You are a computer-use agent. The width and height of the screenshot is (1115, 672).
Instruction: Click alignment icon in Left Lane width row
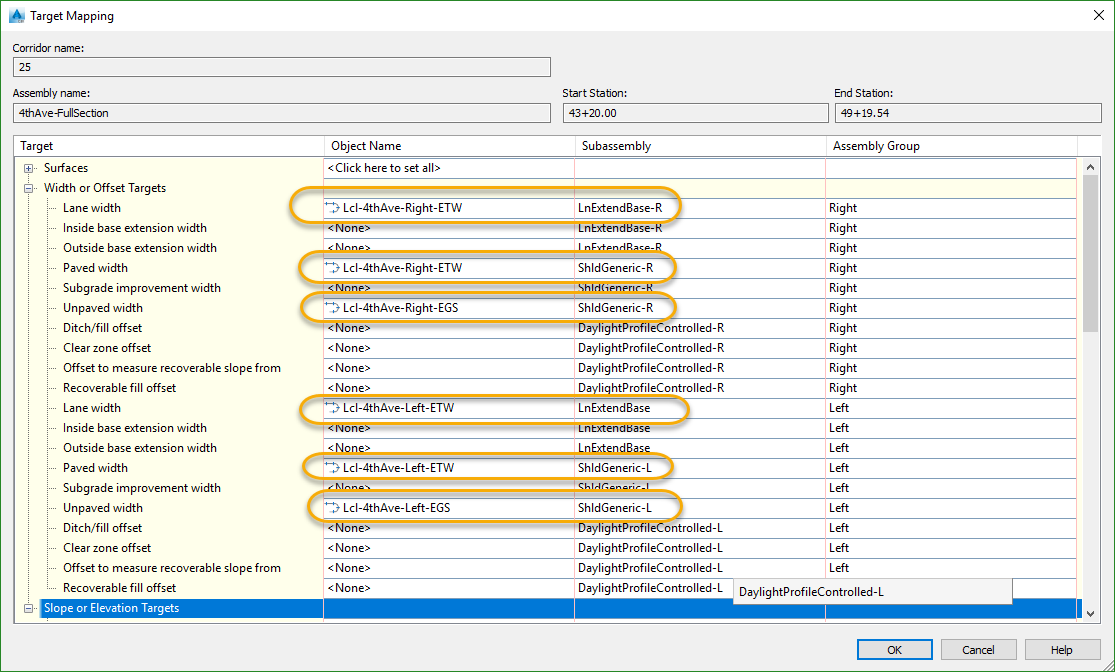tap(333, 408)
